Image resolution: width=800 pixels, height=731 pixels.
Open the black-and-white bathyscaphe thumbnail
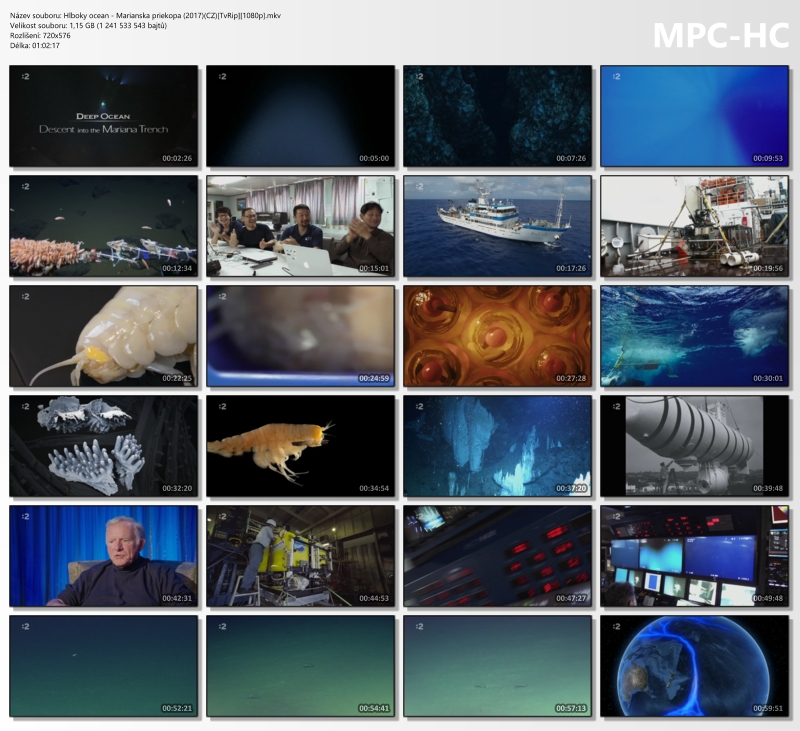pos(694,446)
